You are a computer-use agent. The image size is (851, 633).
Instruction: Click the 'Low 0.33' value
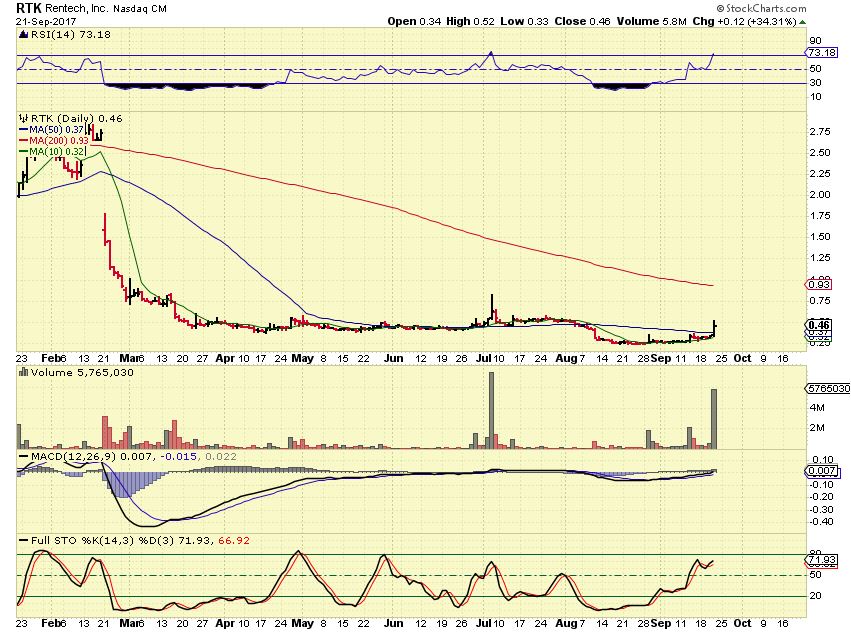(524, 21)
